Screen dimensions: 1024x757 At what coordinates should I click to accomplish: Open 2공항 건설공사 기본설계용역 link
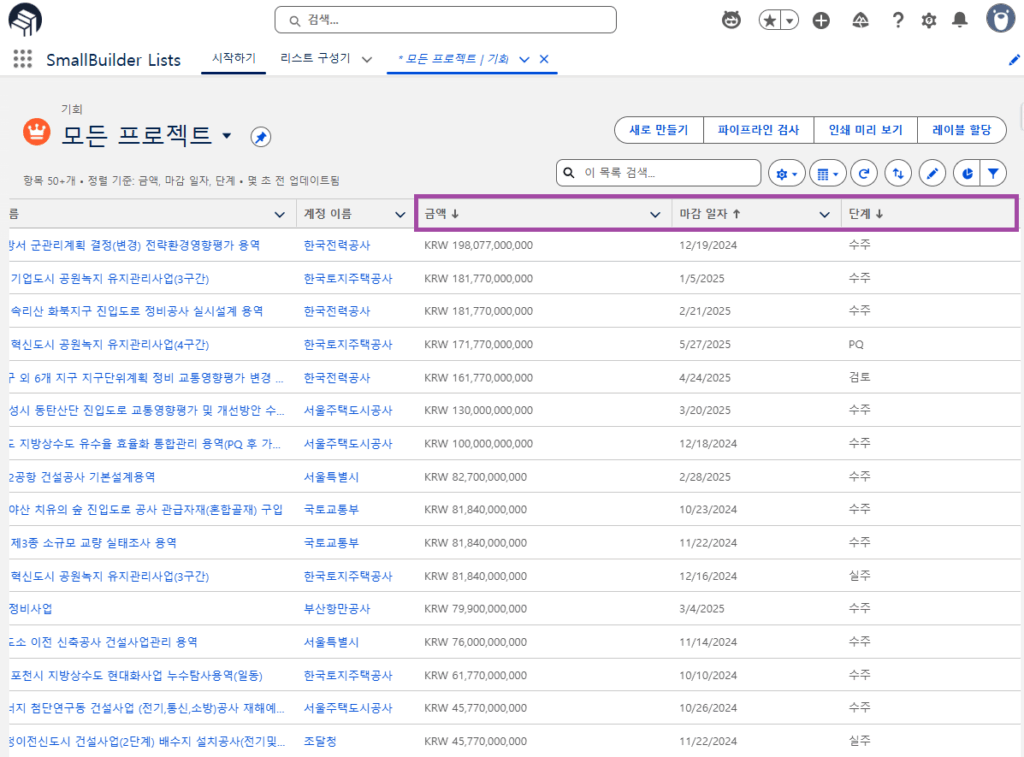(82, 477)
